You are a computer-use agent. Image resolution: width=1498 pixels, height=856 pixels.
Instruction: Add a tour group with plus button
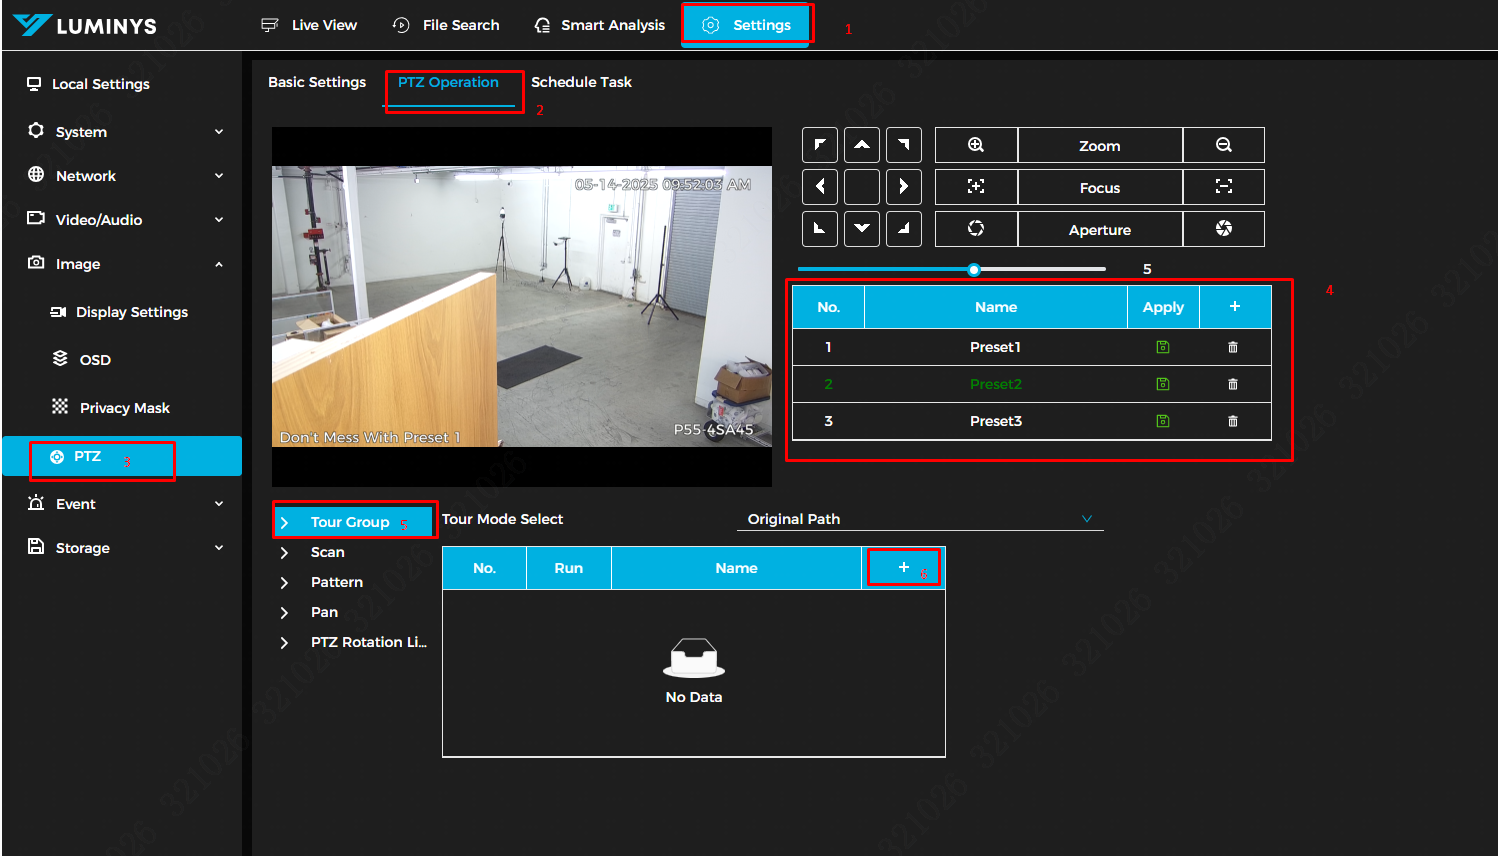[904, 568]
